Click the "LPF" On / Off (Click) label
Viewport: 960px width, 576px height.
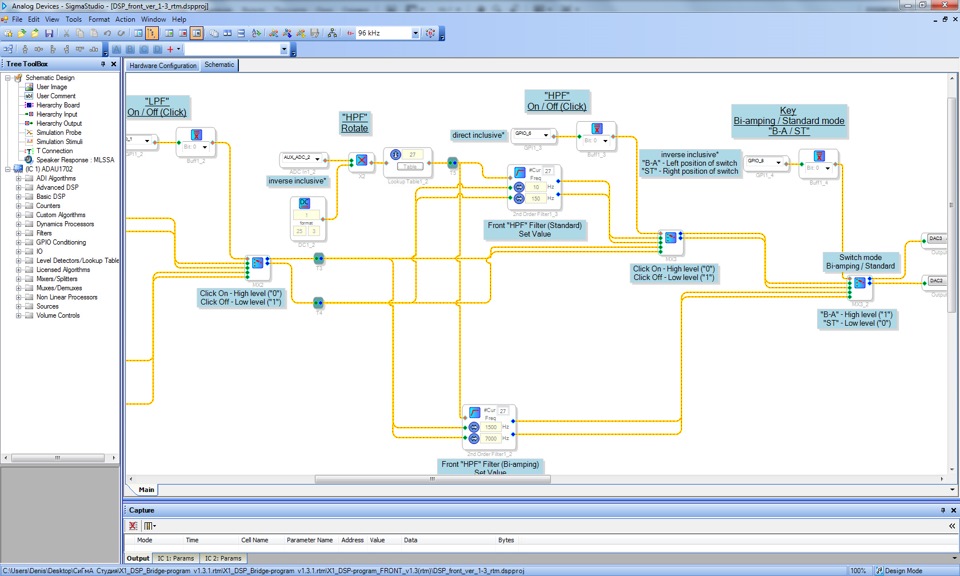(157, 107)
